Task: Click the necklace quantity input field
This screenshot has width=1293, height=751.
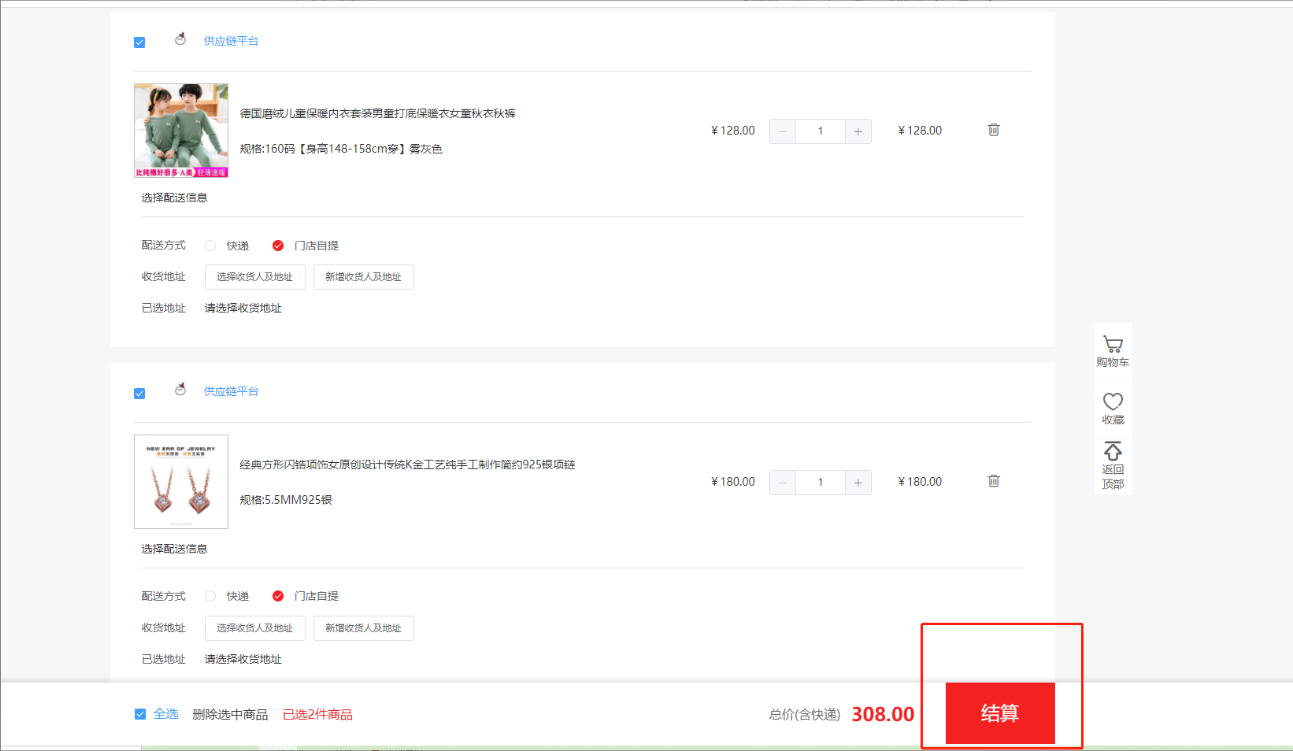Action: 820,482
